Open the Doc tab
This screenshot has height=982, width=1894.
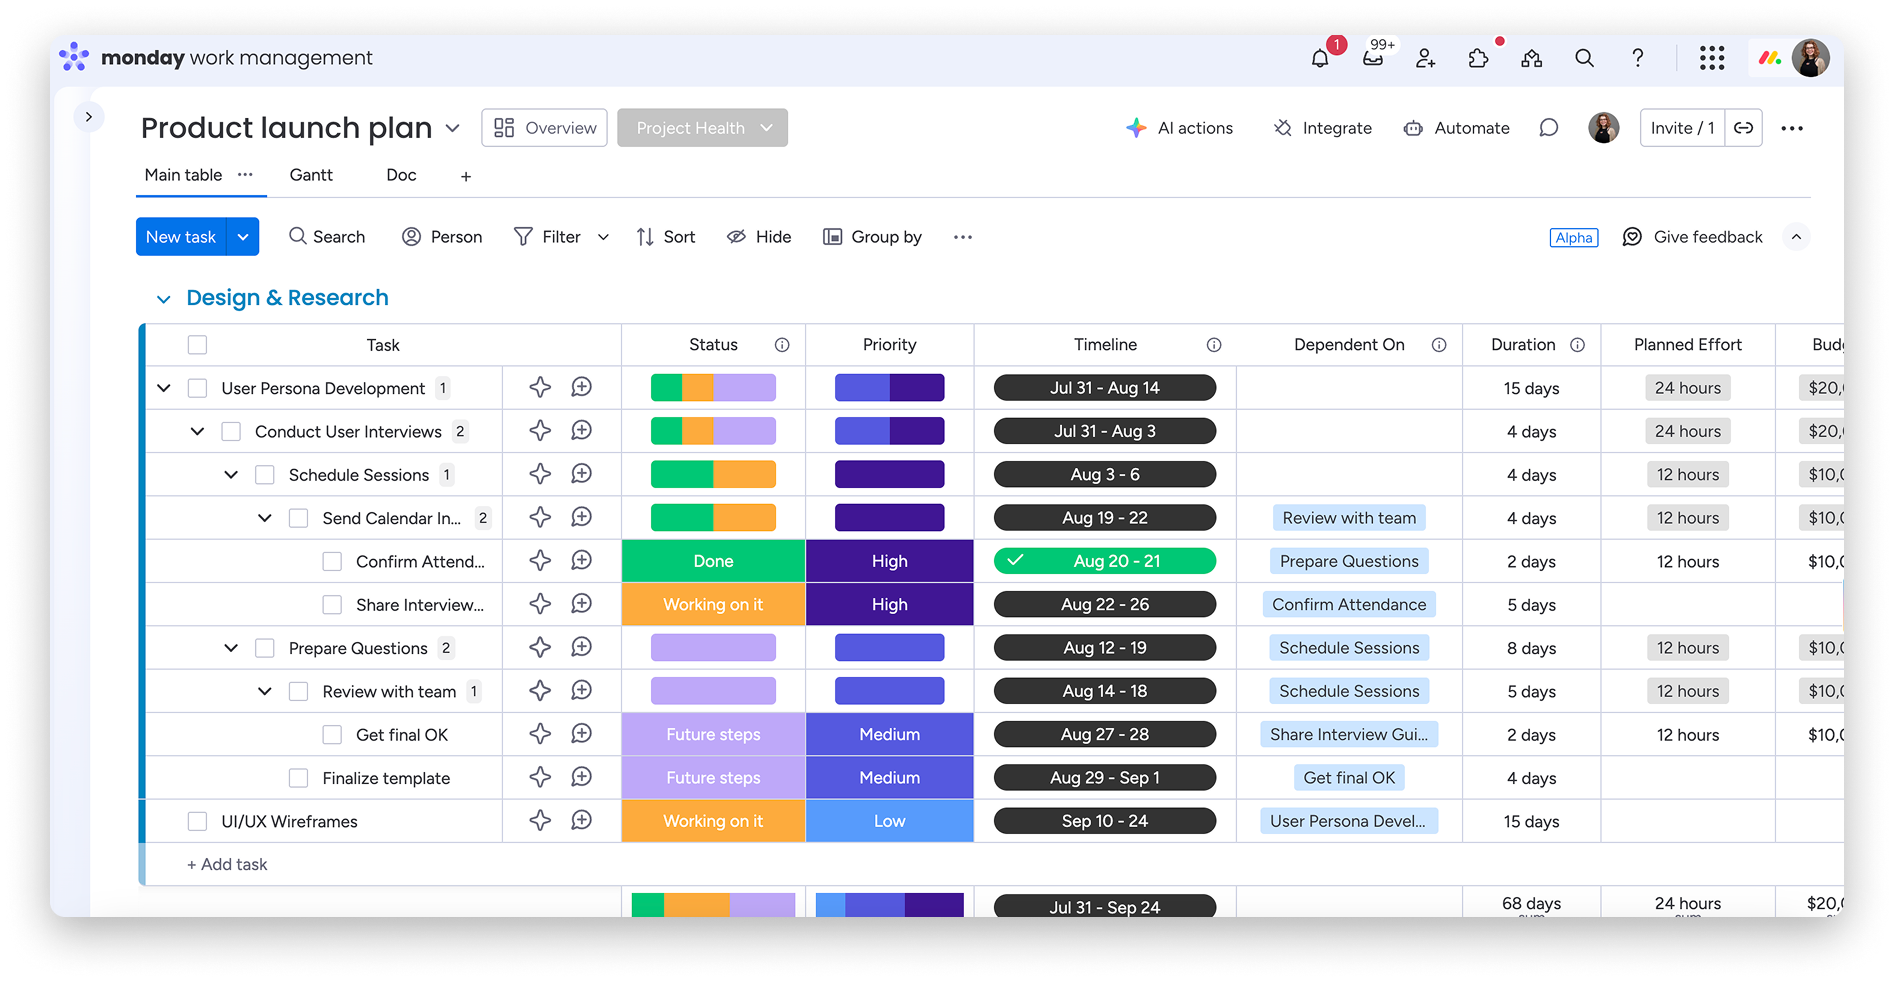[x=401, y=175]
